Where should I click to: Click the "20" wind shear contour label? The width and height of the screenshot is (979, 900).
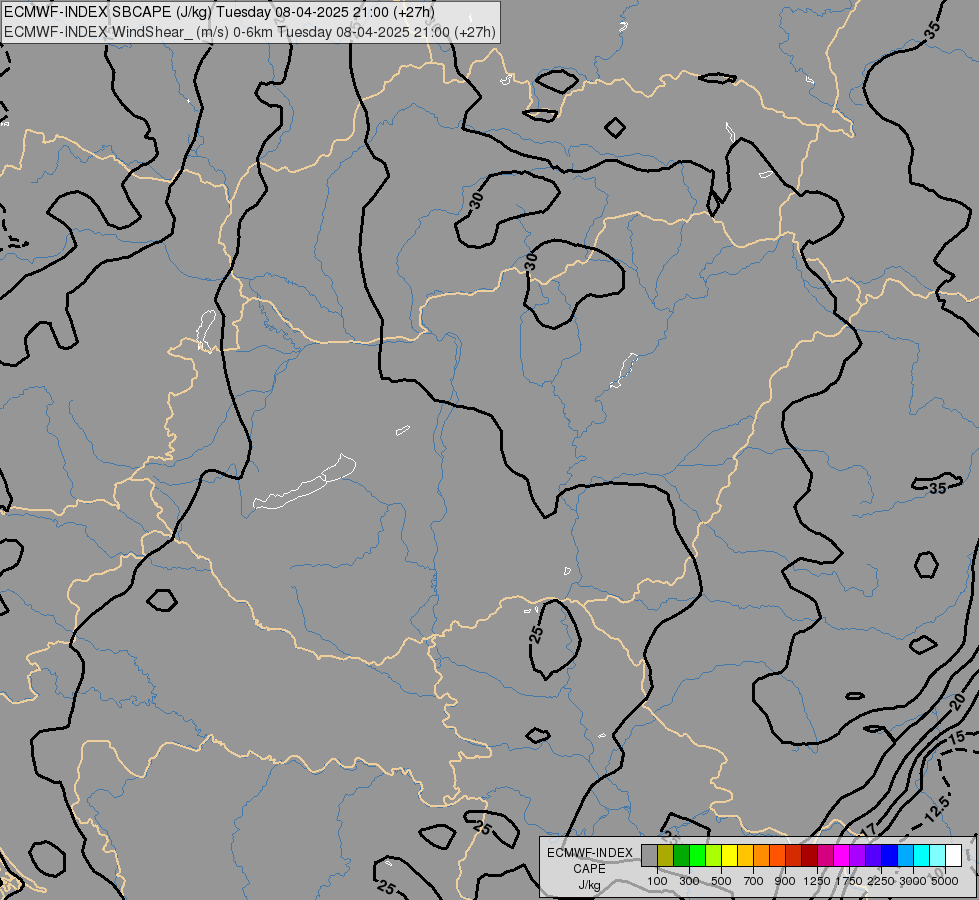(x=958, y=702)
